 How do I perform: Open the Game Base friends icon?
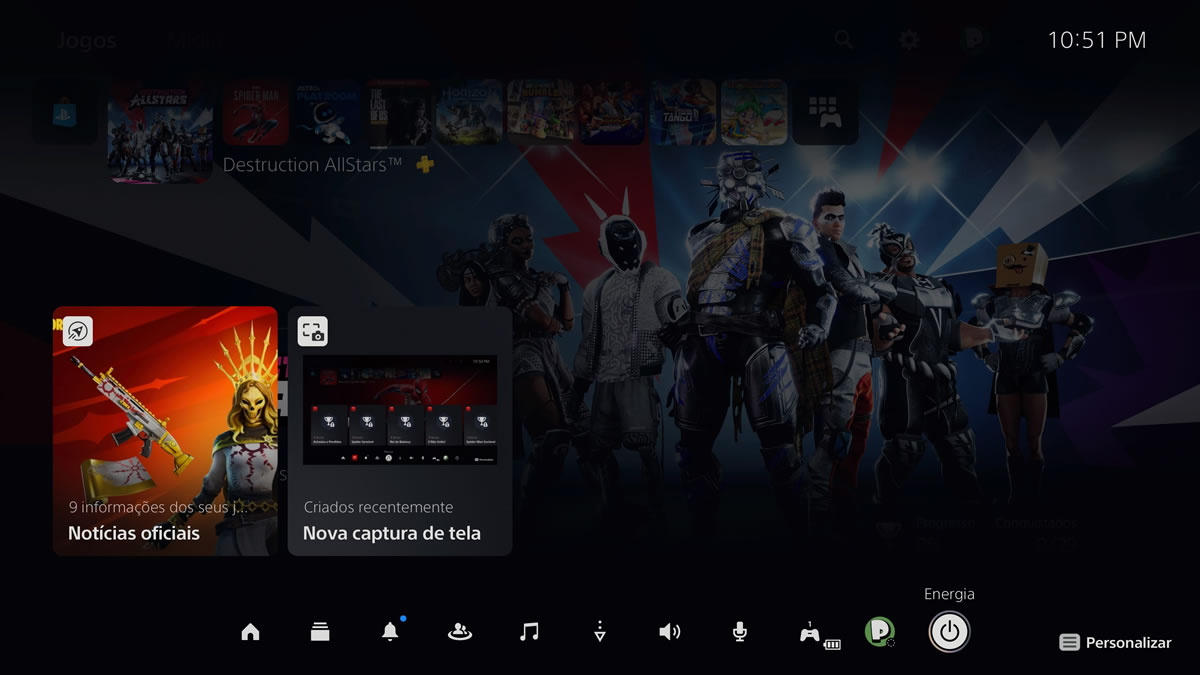coord(460,632)
